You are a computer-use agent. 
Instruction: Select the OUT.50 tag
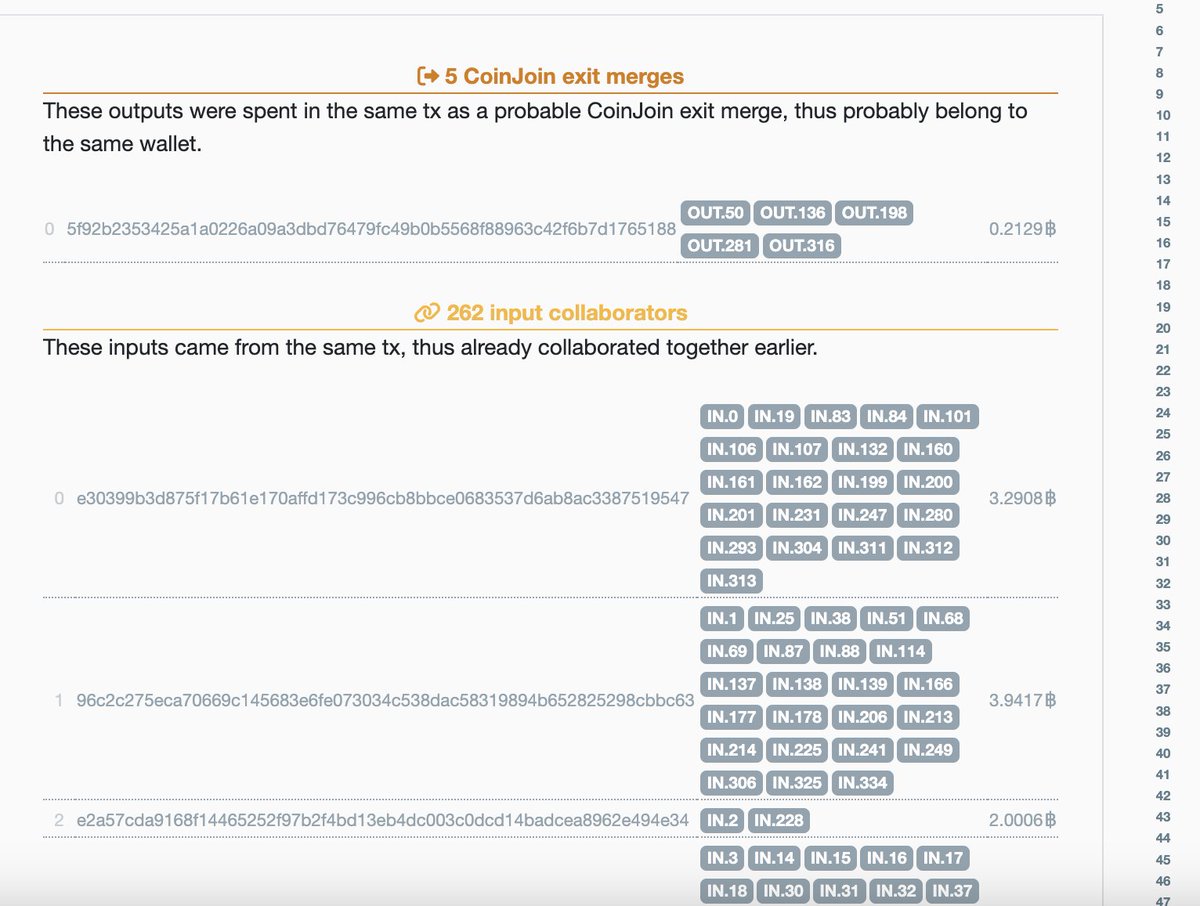coord(714,213)
